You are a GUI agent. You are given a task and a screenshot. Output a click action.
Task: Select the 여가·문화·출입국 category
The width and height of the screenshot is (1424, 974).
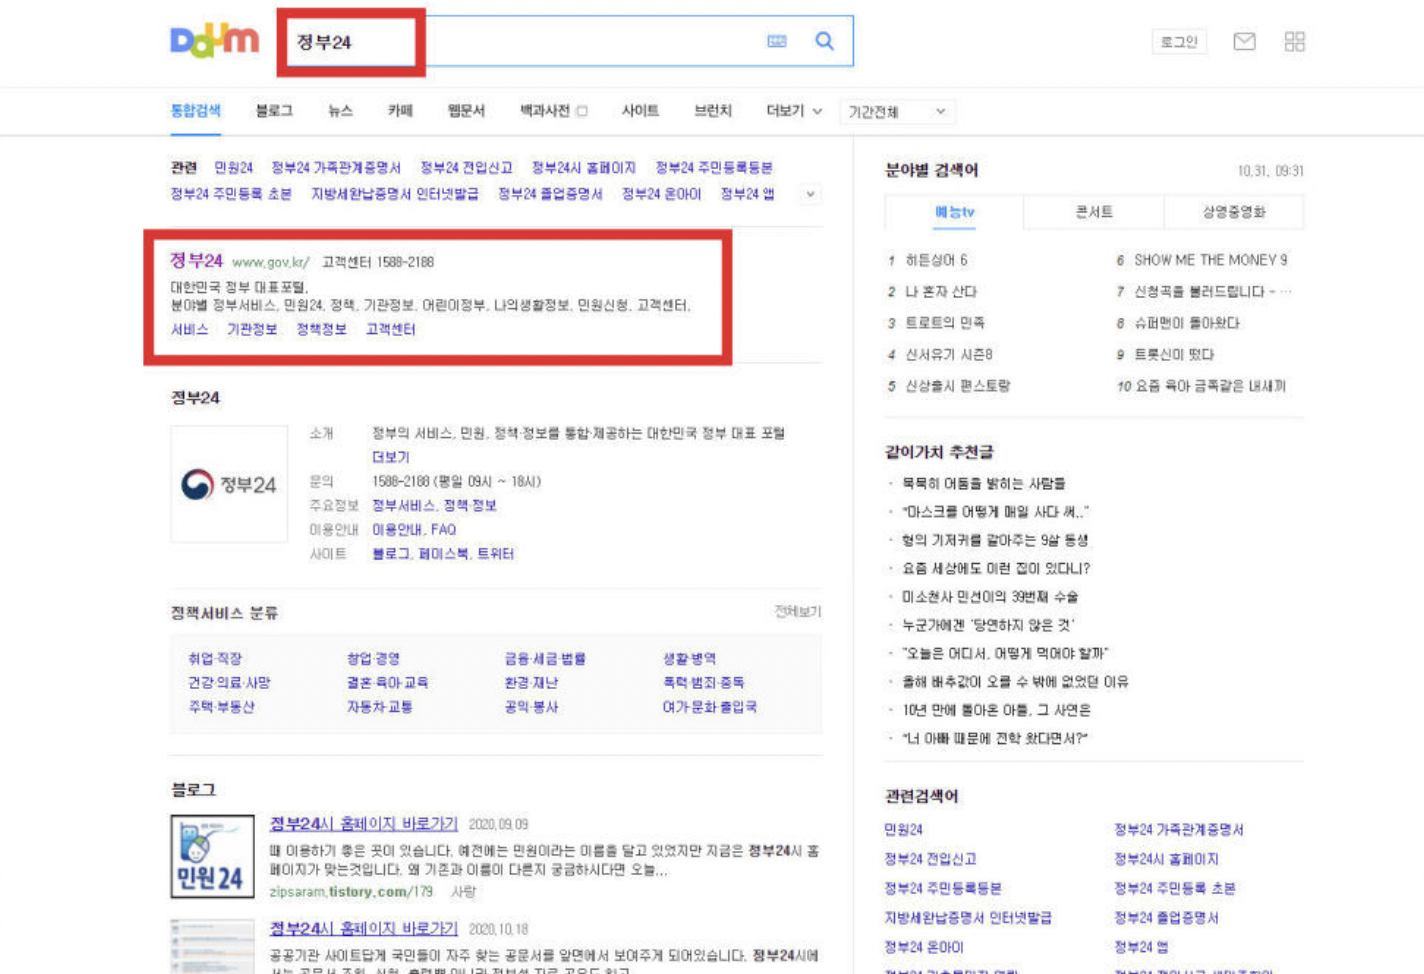coord(709,707)
